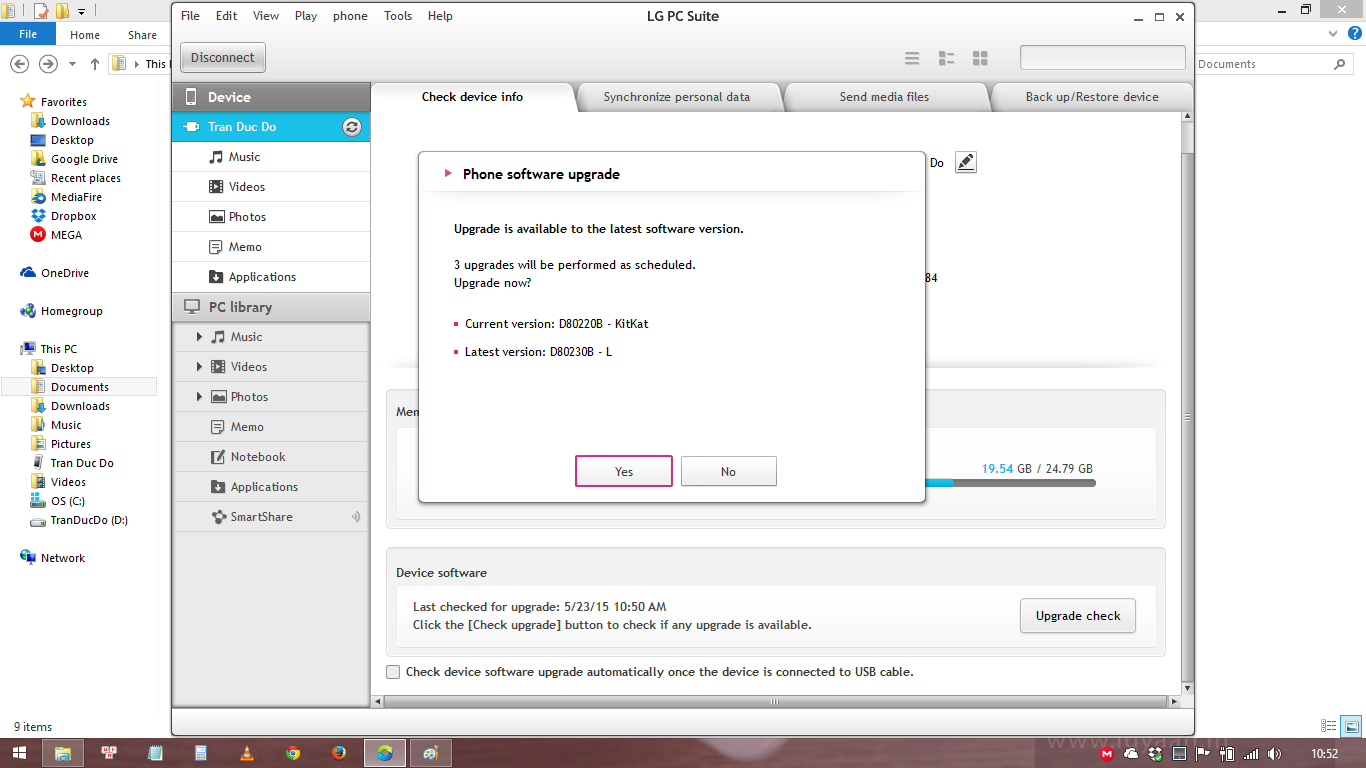1366x768 pixels.
Task: Open Network in Explorer navigation pane
Action: tap(62, 558)
